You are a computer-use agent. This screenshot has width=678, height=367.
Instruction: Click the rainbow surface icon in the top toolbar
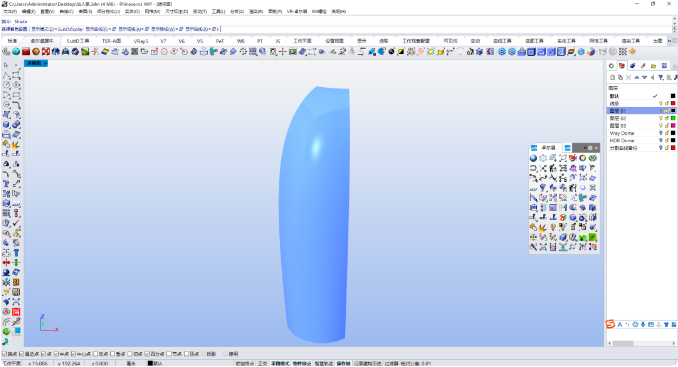point(105,51)
